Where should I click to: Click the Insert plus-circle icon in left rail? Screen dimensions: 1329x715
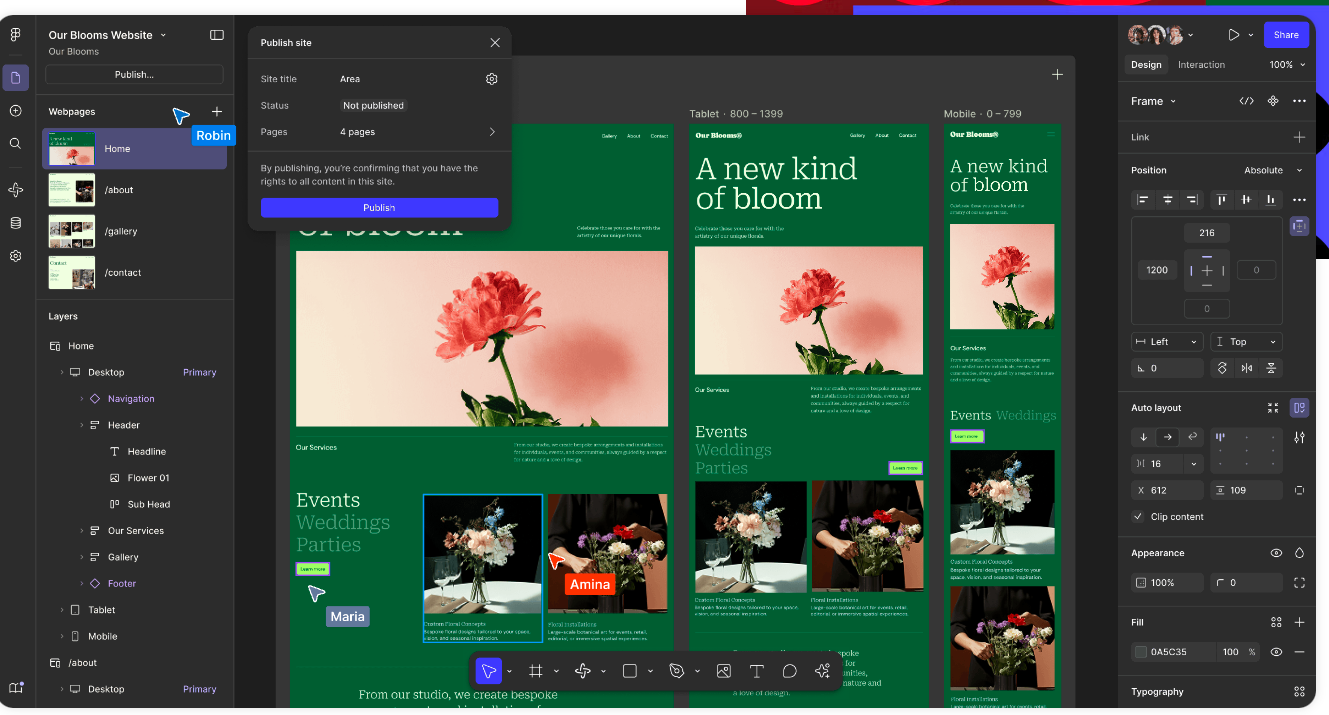tap(15, 111)
